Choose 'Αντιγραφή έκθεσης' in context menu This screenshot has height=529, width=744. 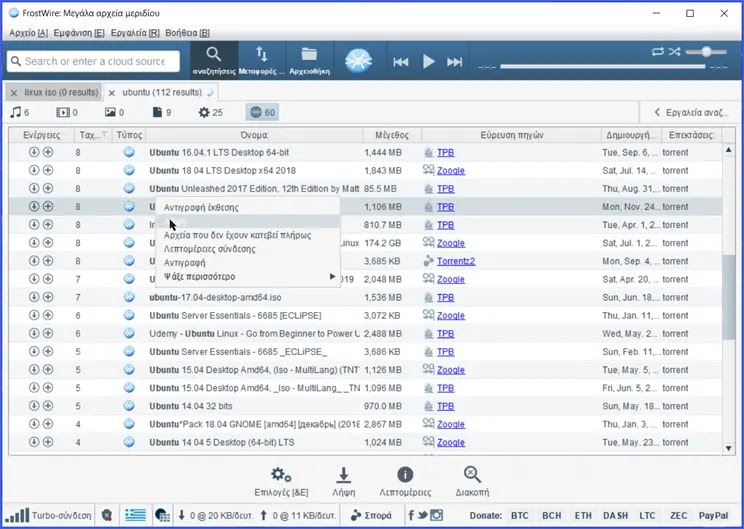point(248,207)
